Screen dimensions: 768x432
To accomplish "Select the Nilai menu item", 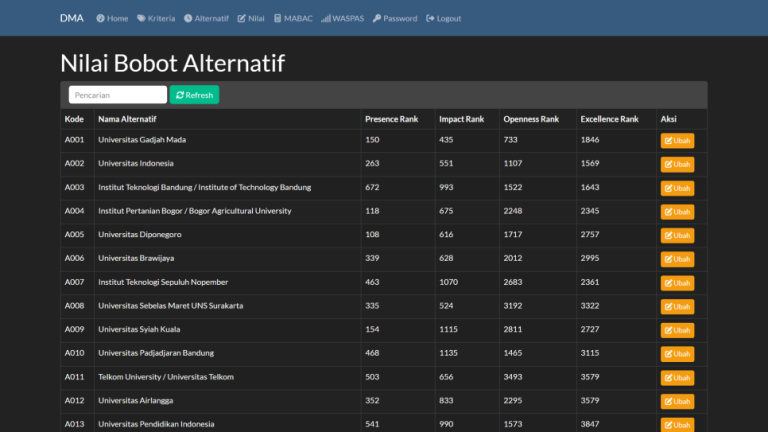I will pos(251,18).
